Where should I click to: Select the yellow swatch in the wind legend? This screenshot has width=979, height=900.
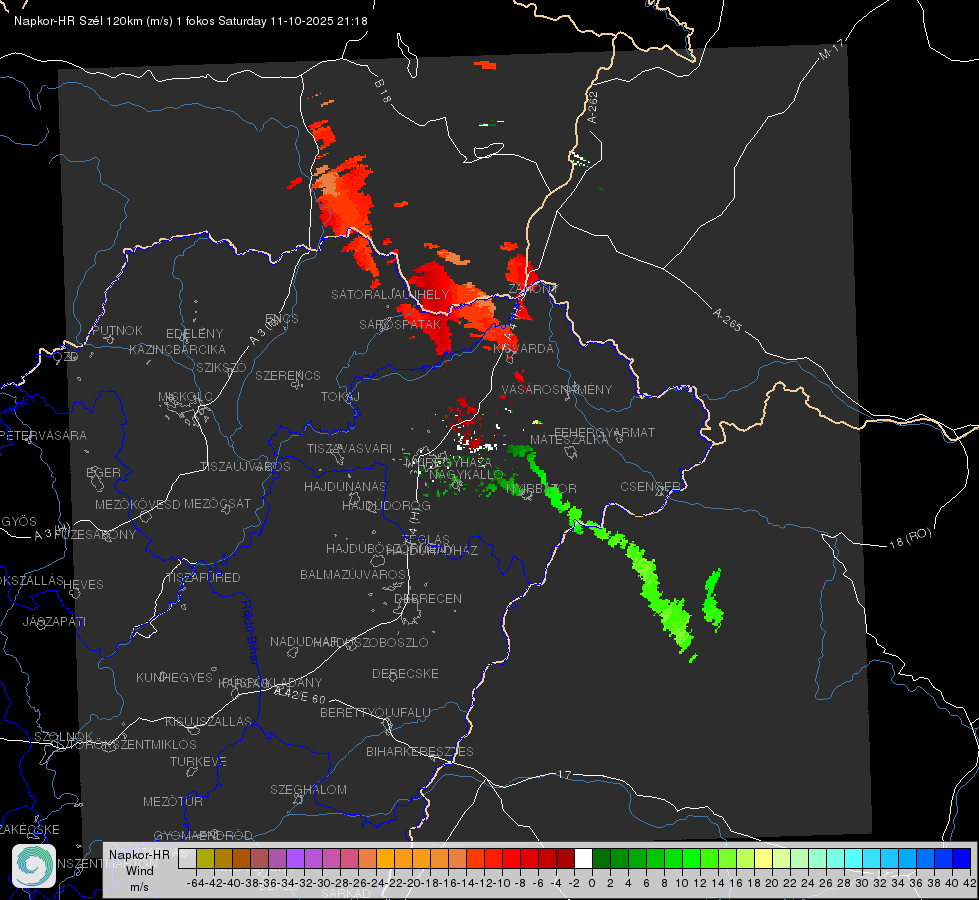click(764, 858)
